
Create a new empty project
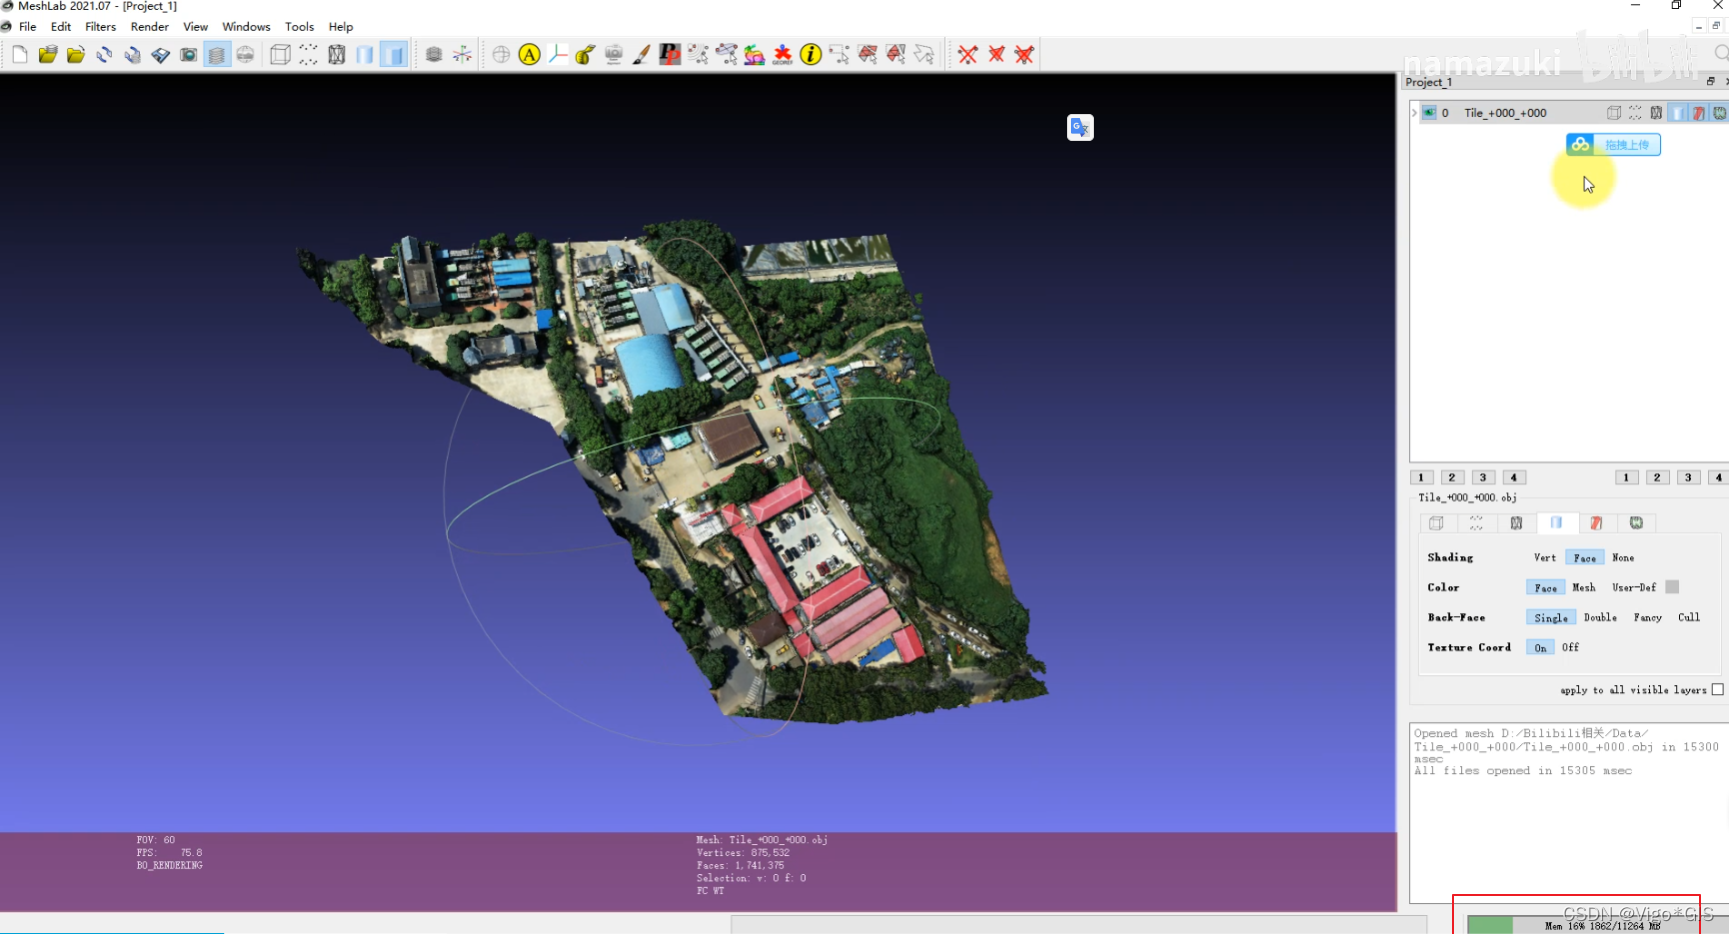(x=20, y=55)
